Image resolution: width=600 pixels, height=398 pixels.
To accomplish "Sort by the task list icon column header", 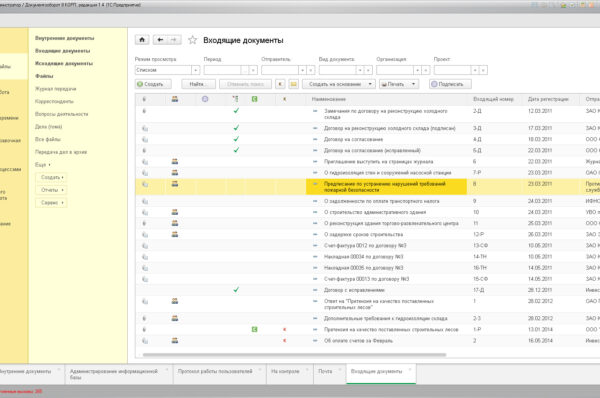I will coord(235,99).
